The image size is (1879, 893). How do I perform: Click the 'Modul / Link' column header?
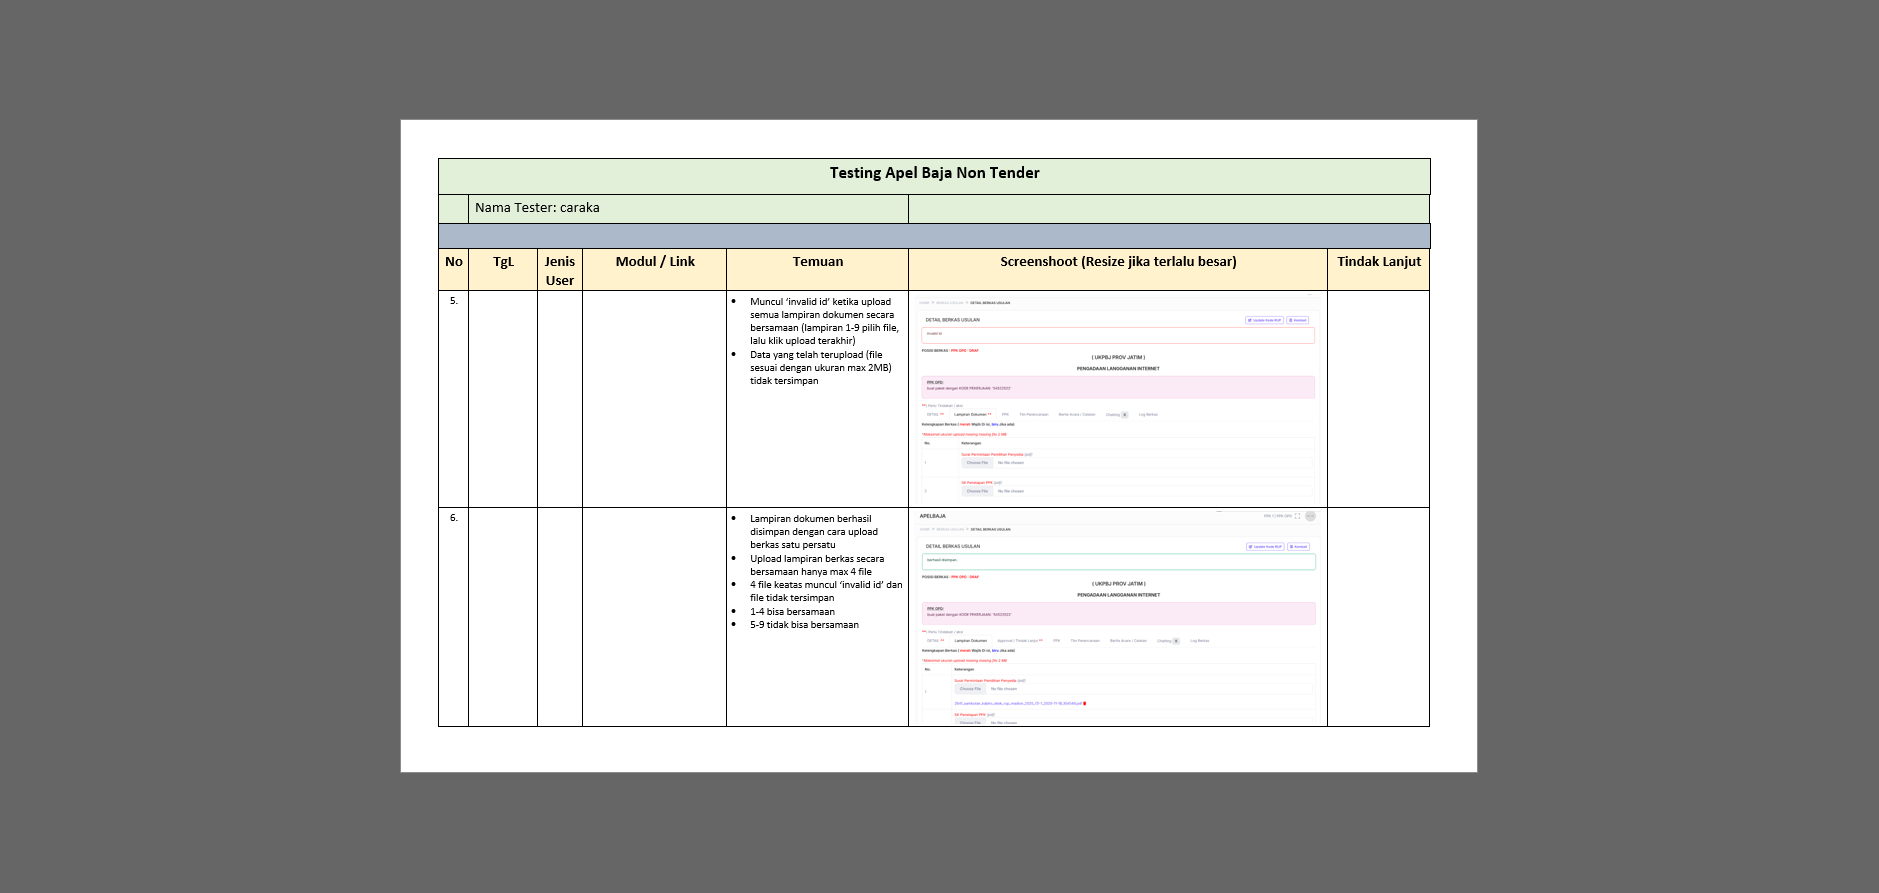(x=655, y=262)
